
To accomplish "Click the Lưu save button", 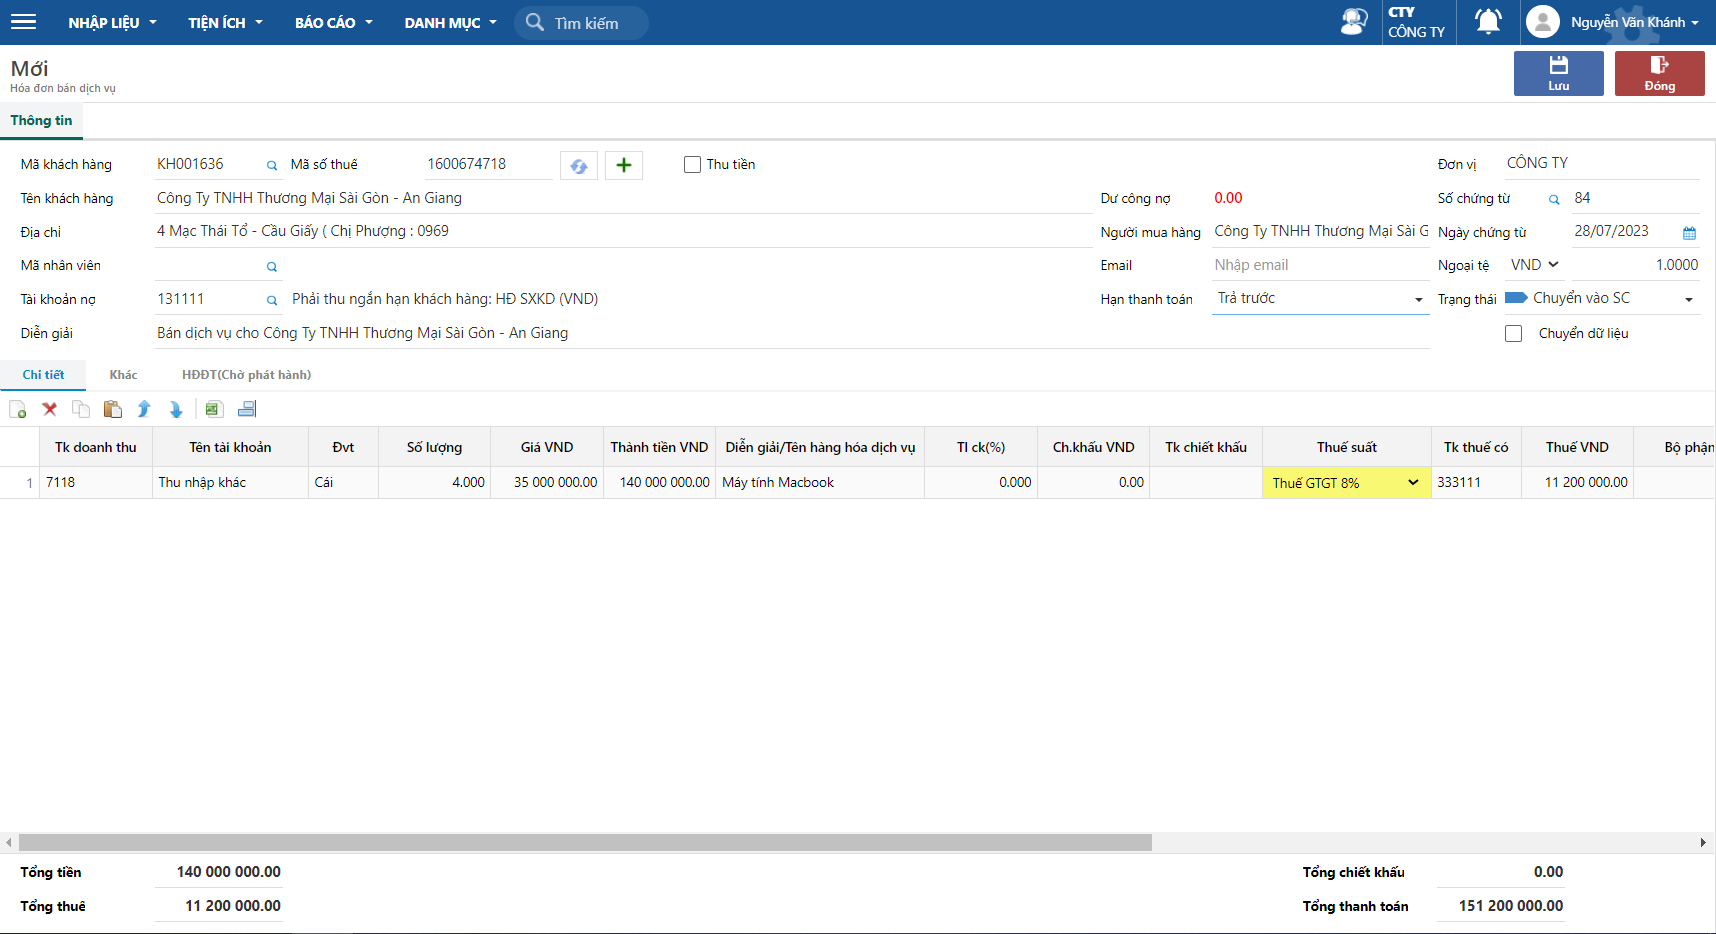I will point(1558,74).
